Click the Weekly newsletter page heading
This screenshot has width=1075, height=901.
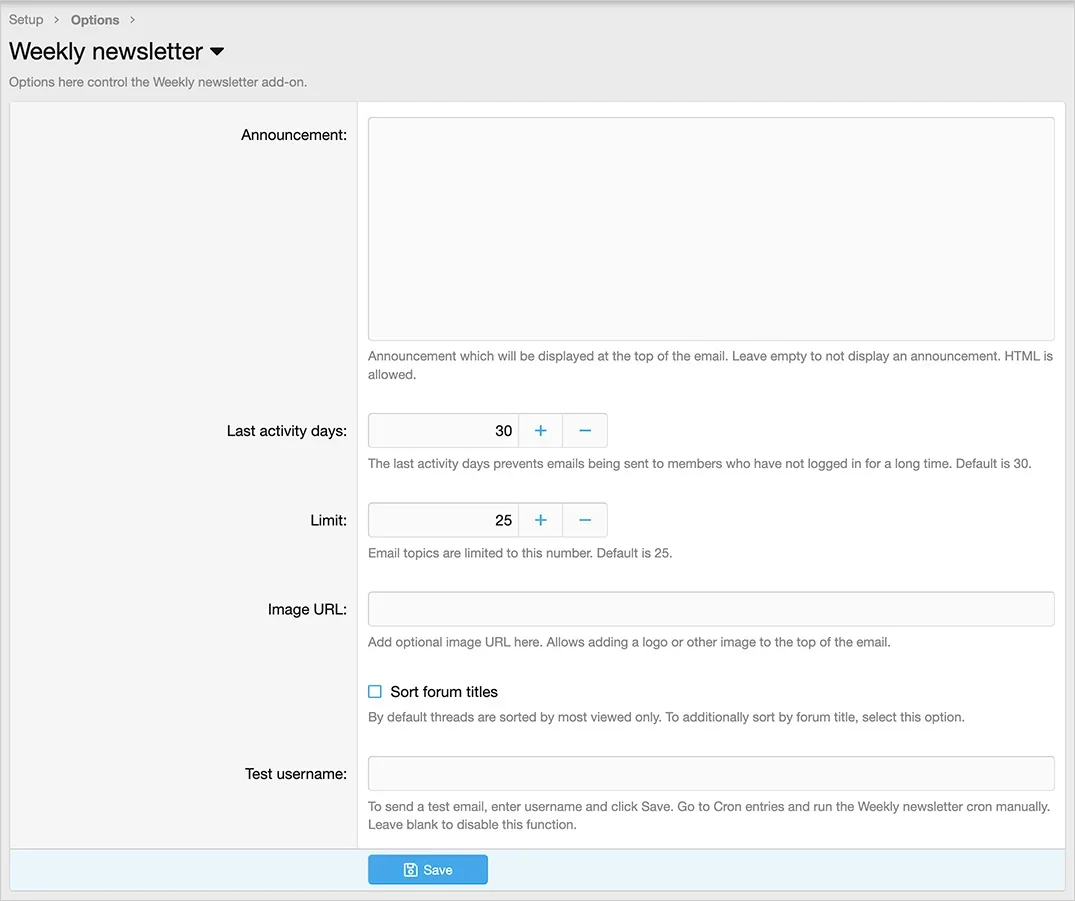click(106, 52)
